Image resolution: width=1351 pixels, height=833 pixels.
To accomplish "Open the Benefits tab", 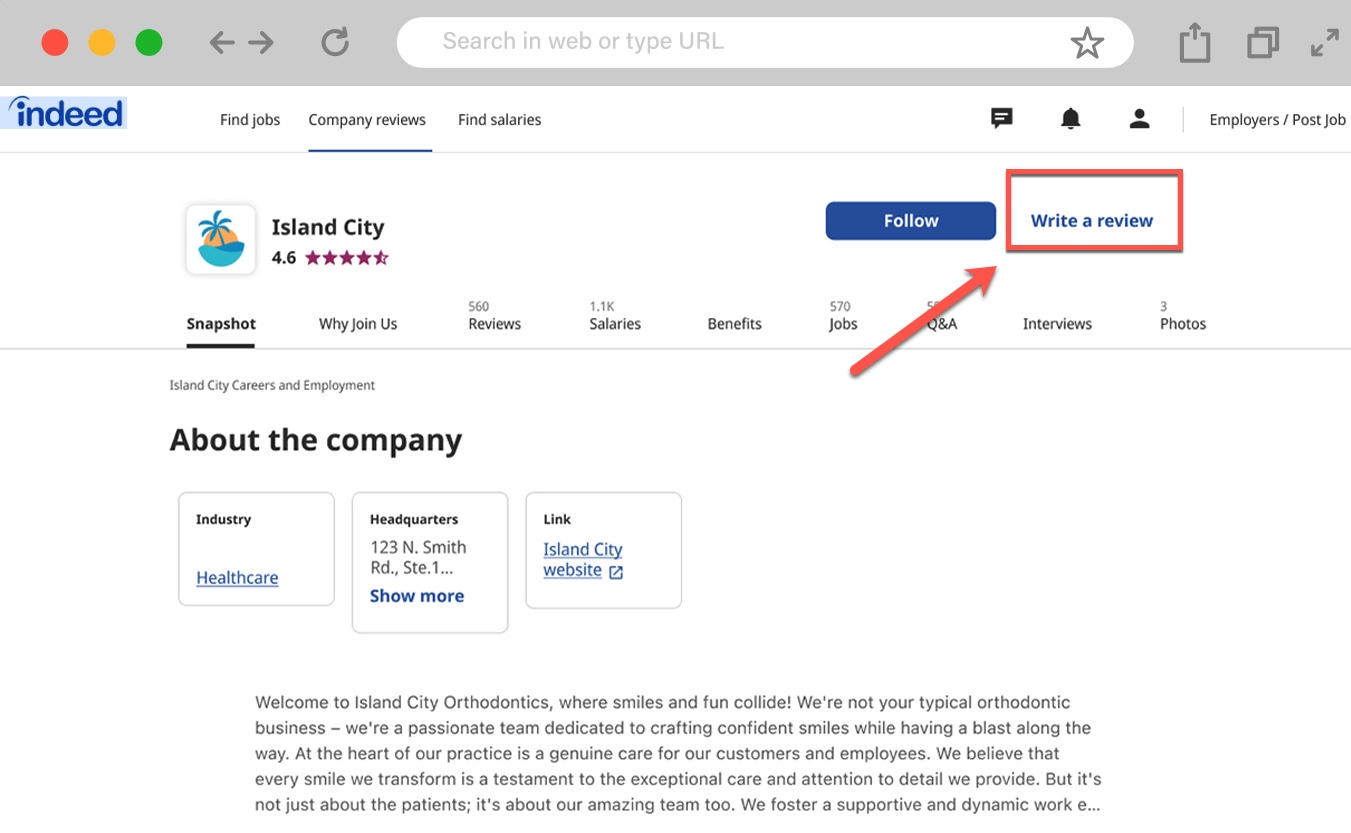I will pyautogui.click(x=734, y=324).
